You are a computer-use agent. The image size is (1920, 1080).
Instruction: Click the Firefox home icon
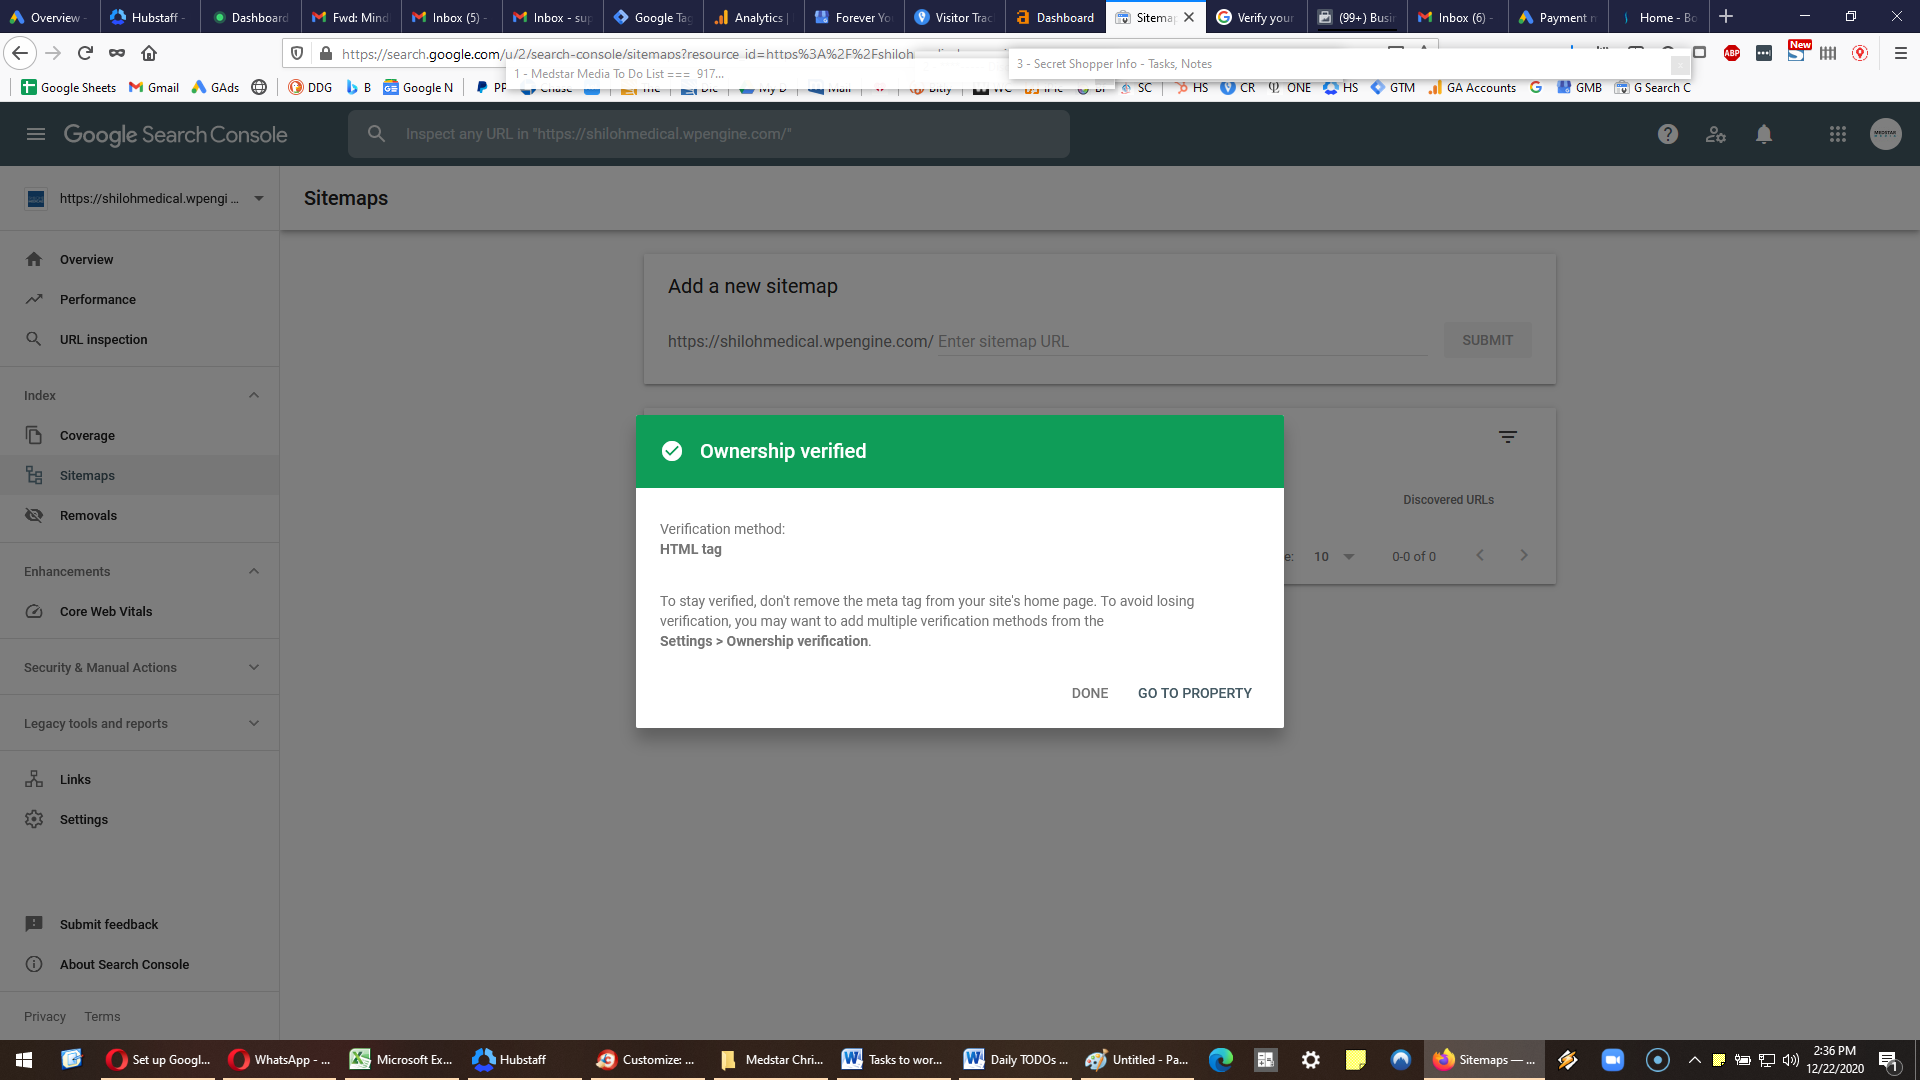coord(149,53)
